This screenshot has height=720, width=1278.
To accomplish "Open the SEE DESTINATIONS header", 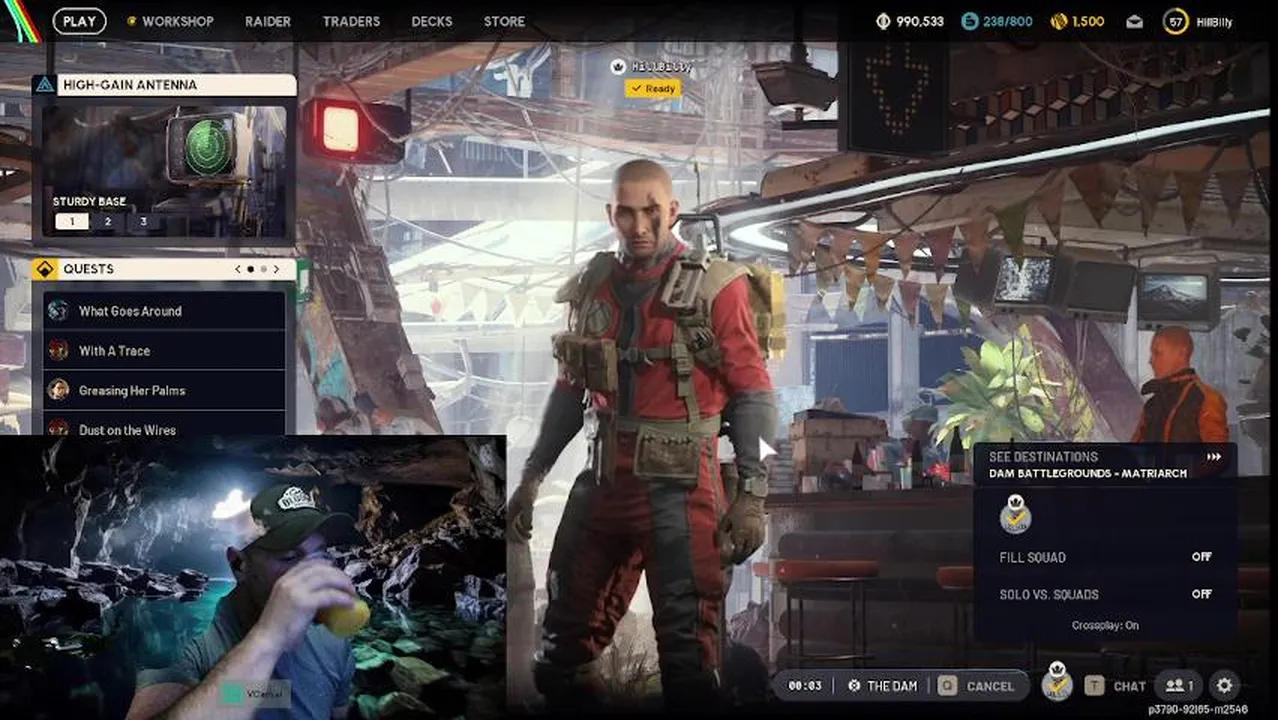I will [x=1043, y=457].
